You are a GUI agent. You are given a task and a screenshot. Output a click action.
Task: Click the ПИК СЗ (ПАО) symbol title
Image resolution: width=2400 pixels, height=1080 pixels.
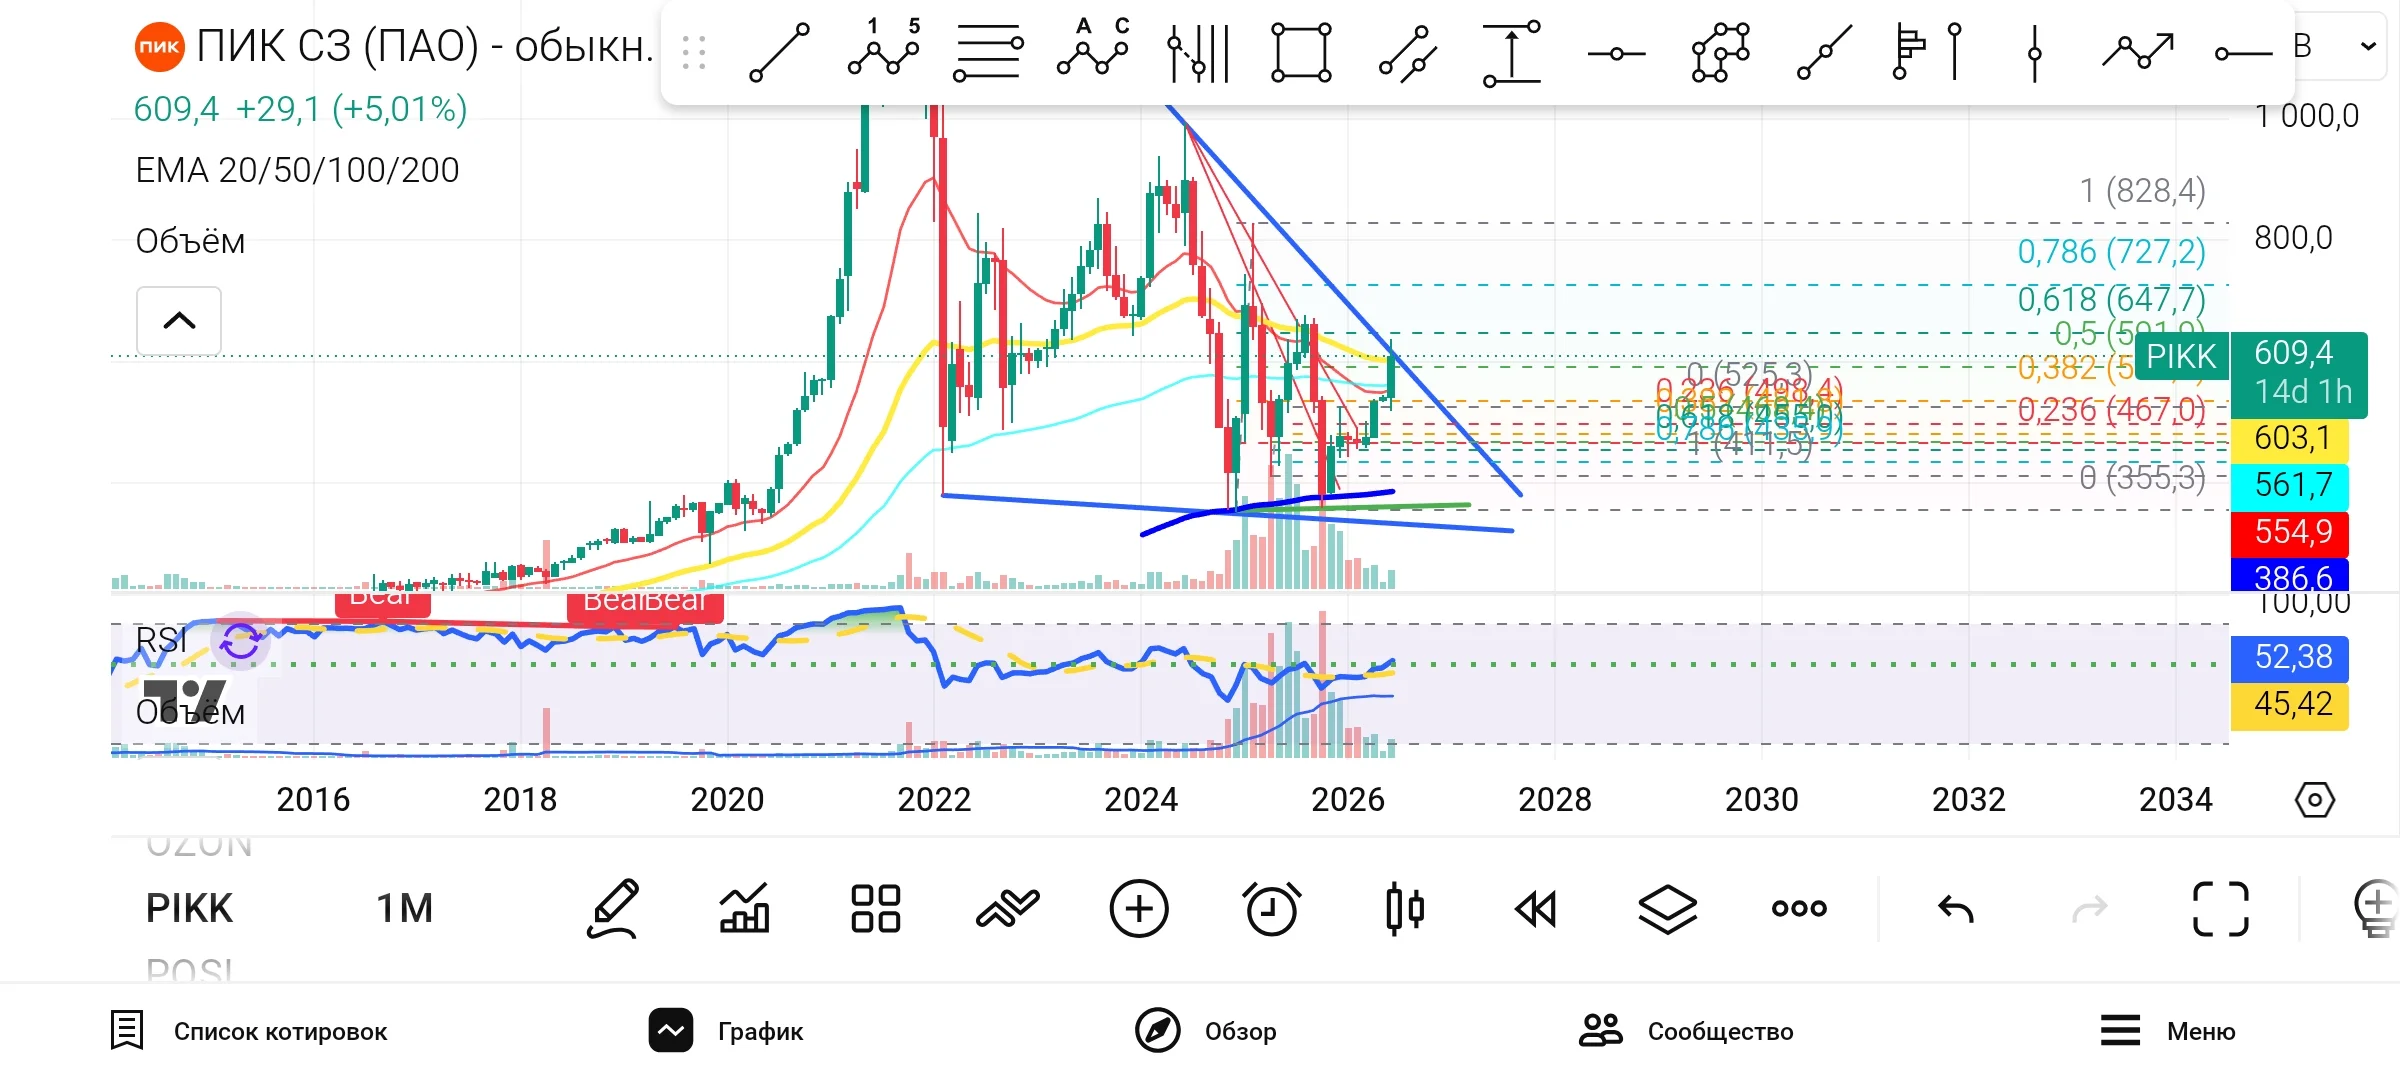click(x=424, y=46)
